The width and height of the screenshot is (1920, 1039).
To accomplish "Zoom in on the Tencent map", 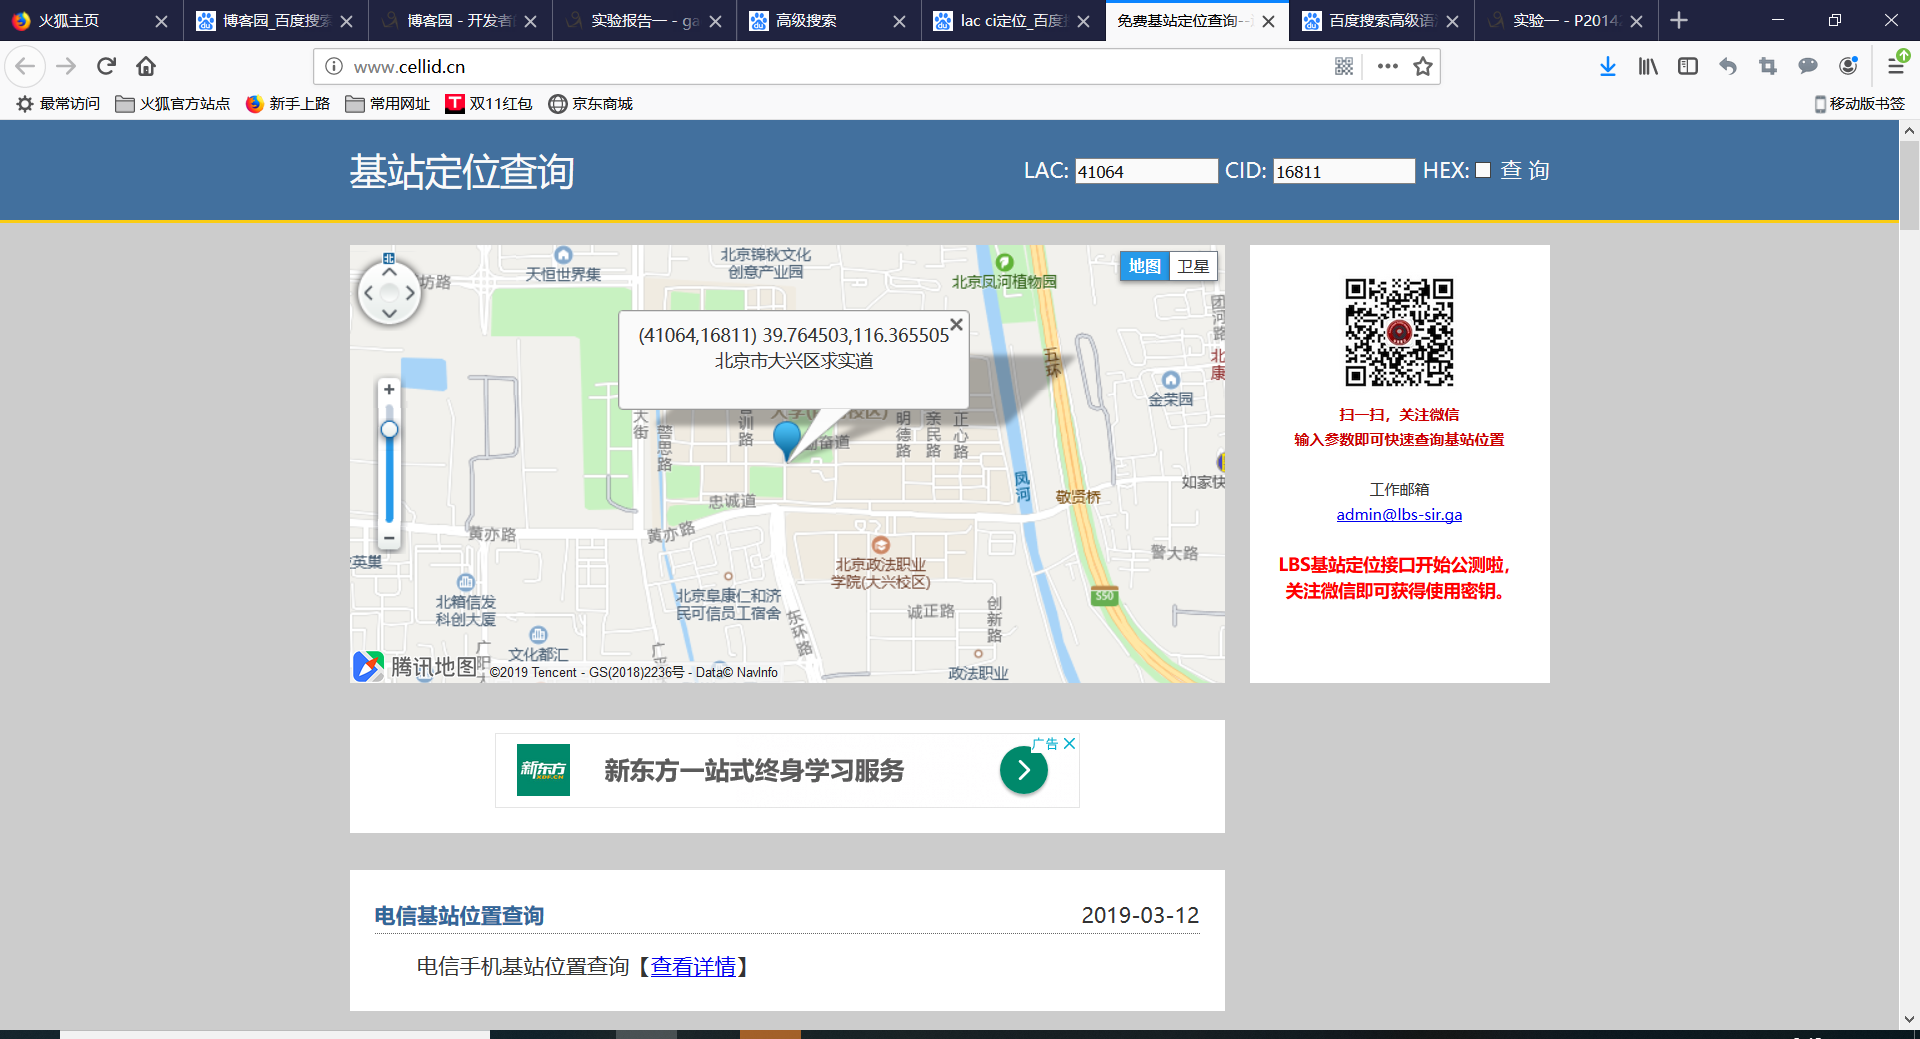I will (389, 389).
